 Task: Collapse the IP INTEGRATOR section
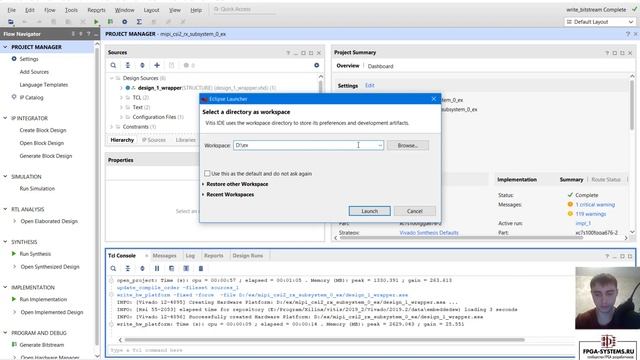tap(5, 118)
